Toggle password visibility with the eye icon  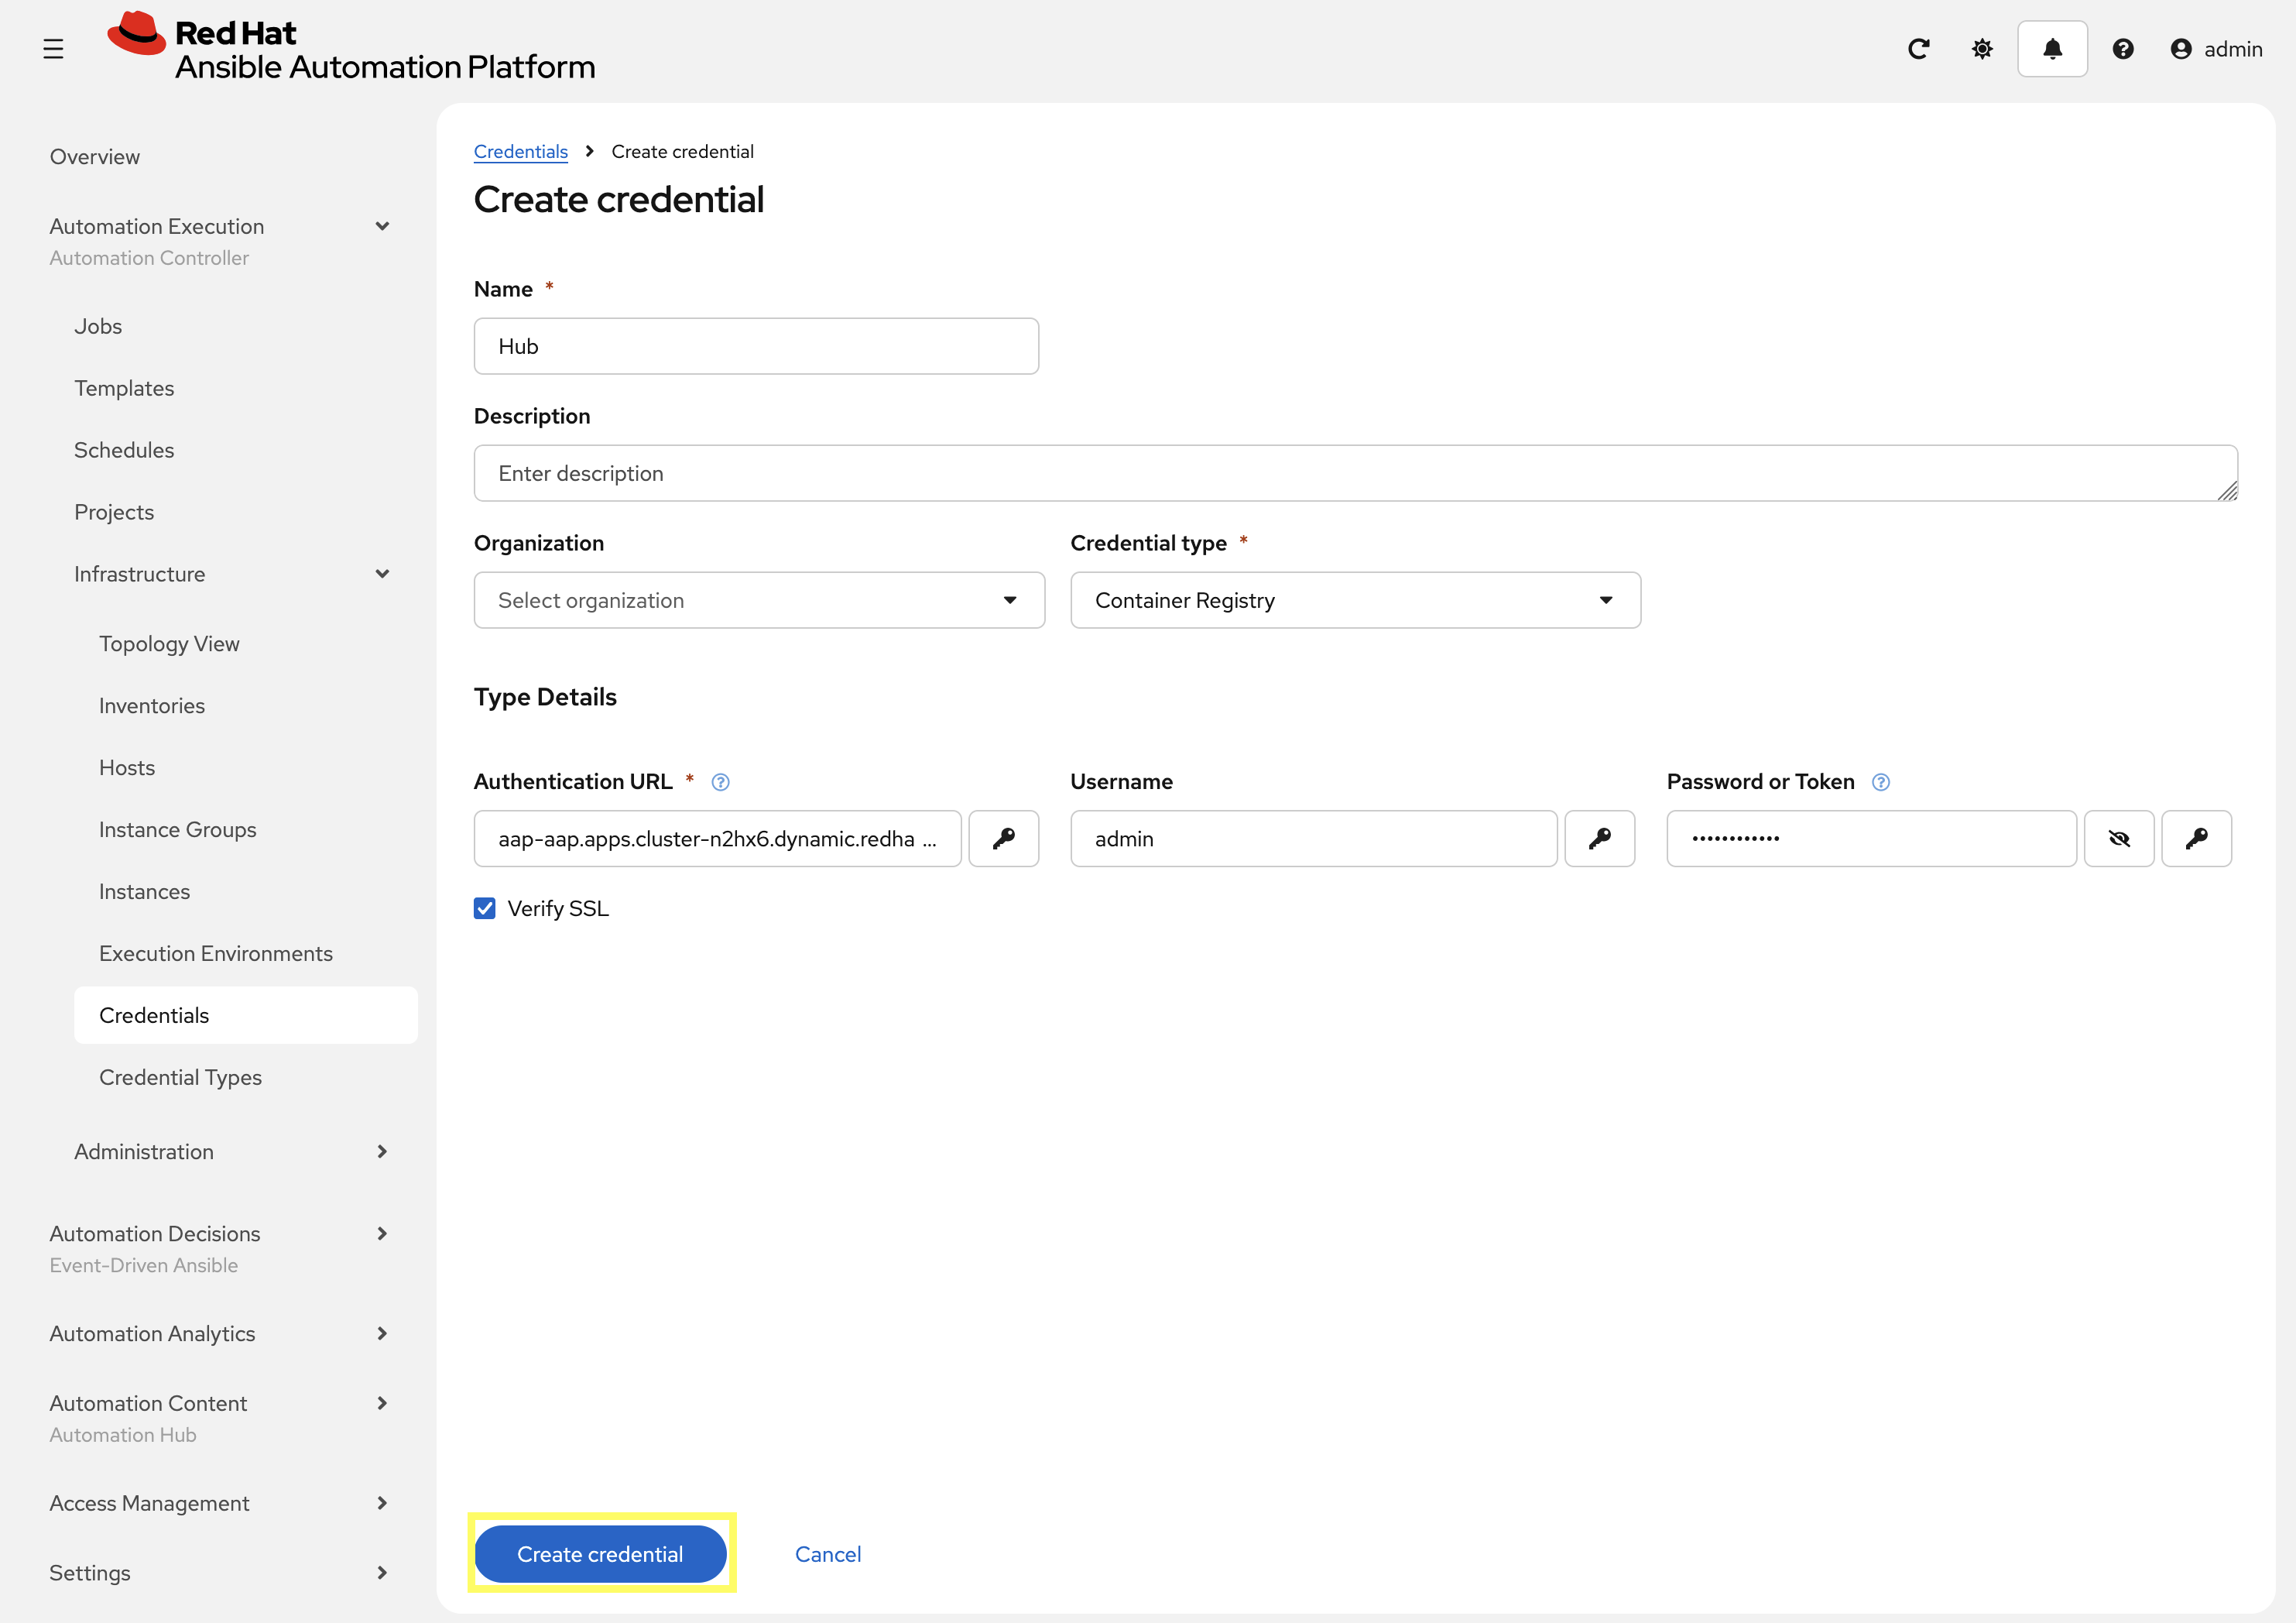2119,838
